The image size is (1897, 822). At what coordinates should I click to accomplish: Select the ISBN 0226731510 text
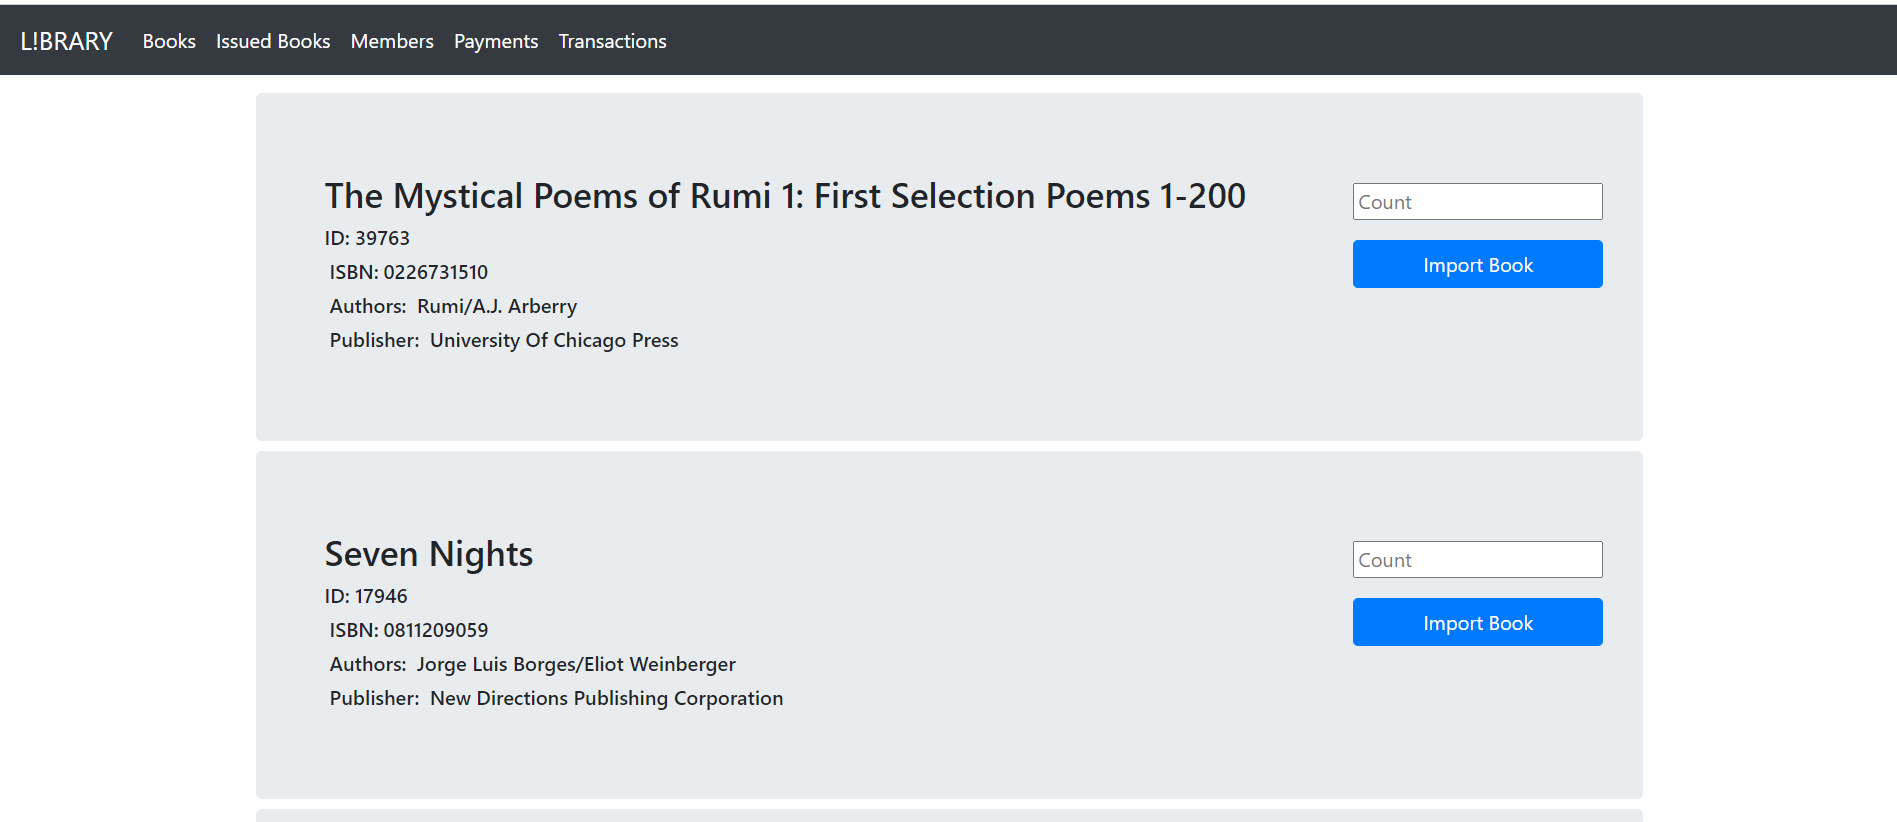409,272
